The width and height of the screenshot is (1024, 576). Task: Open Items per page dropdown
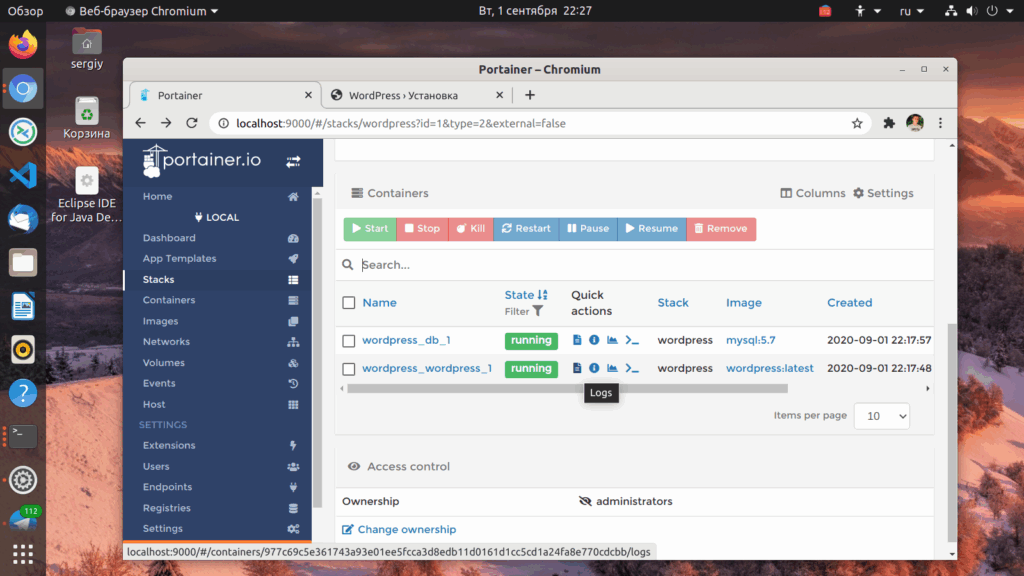[x=882, y=416]
